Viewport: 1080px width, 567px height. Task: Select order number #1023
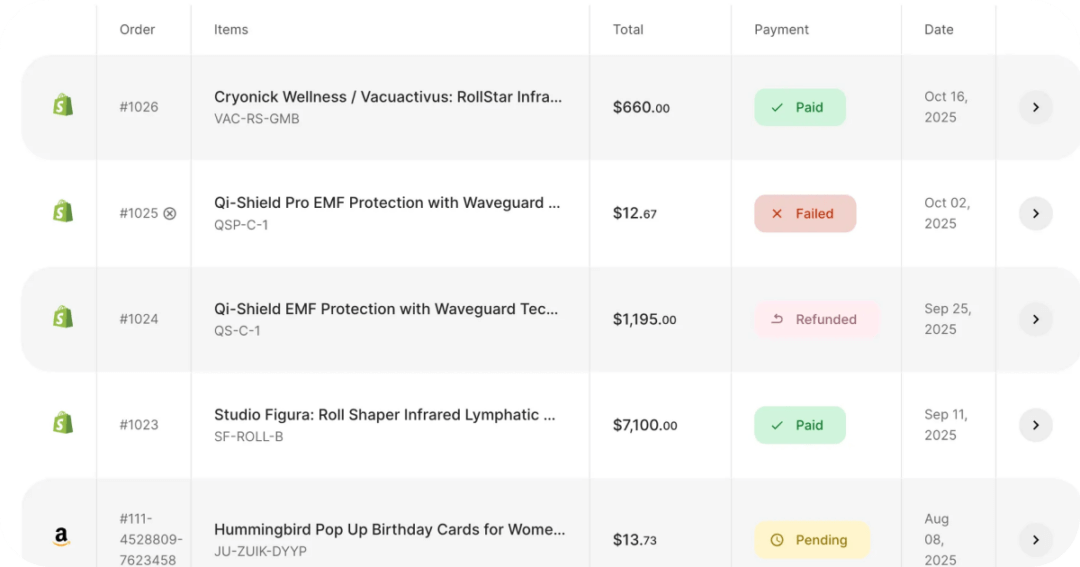(x=139, y=424)
